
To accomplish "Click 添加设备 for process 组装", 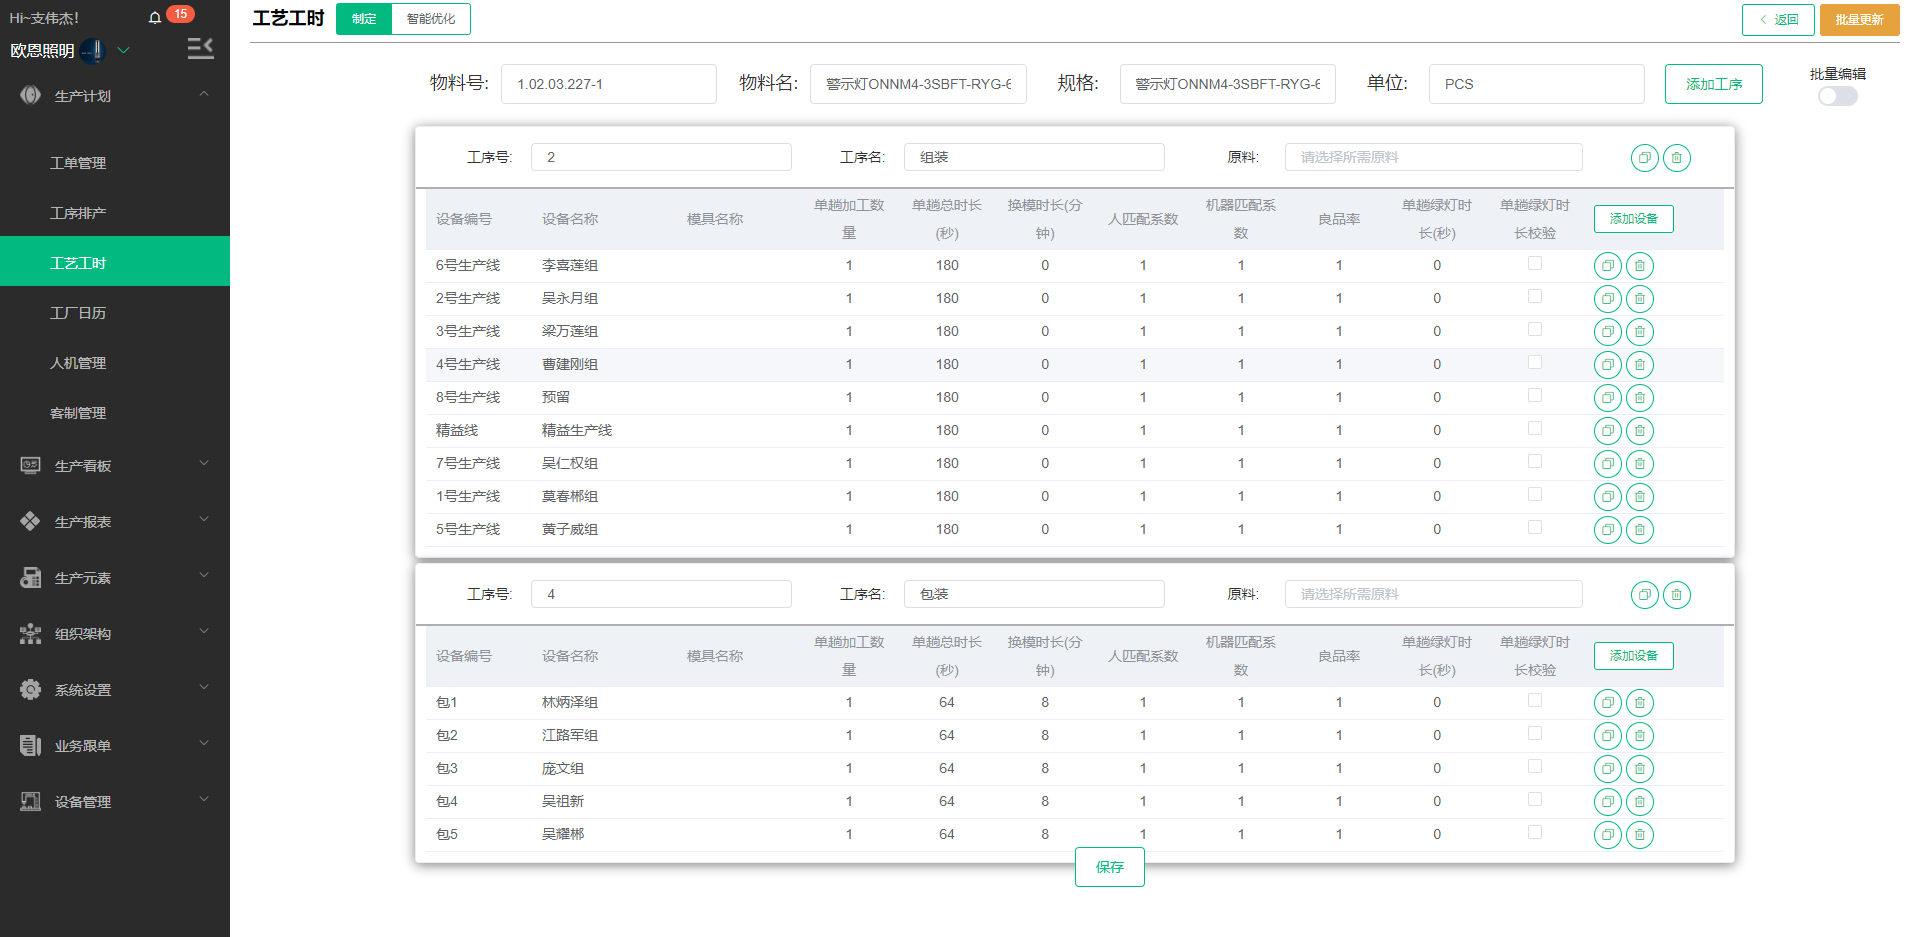I will (x=1633, y=219).
